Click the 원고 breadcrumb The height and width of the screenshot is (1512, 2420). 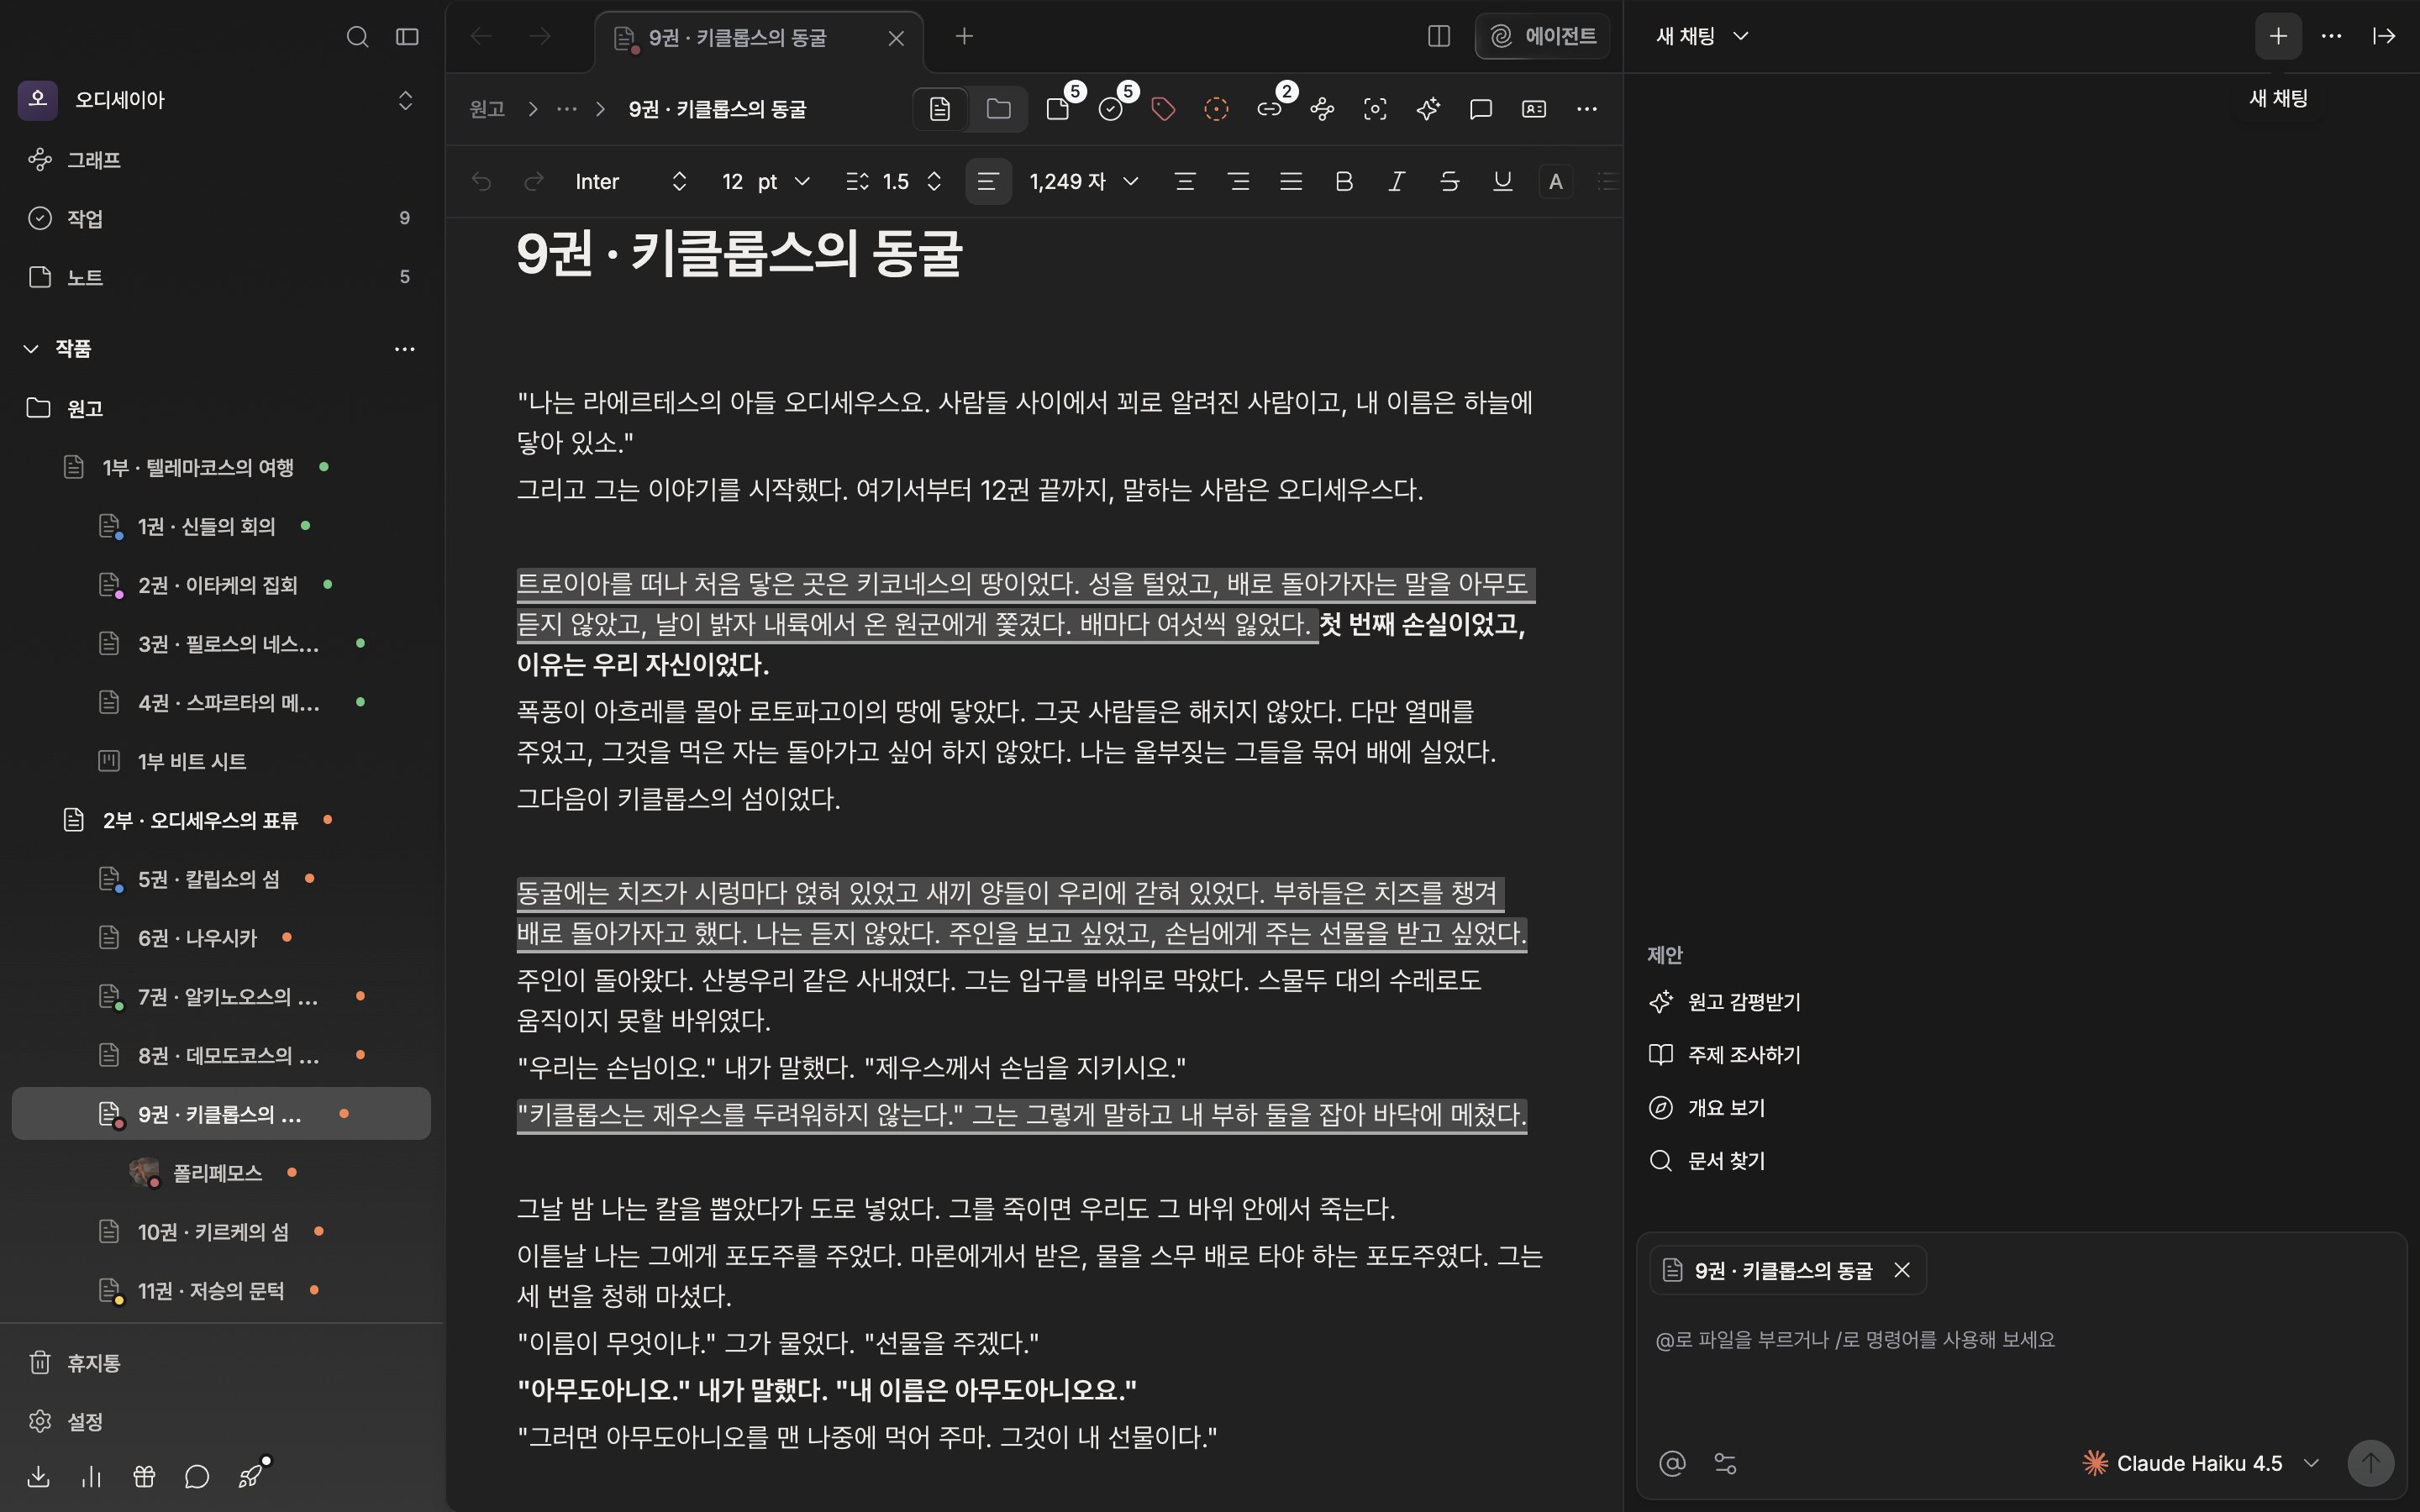point(487,109)
